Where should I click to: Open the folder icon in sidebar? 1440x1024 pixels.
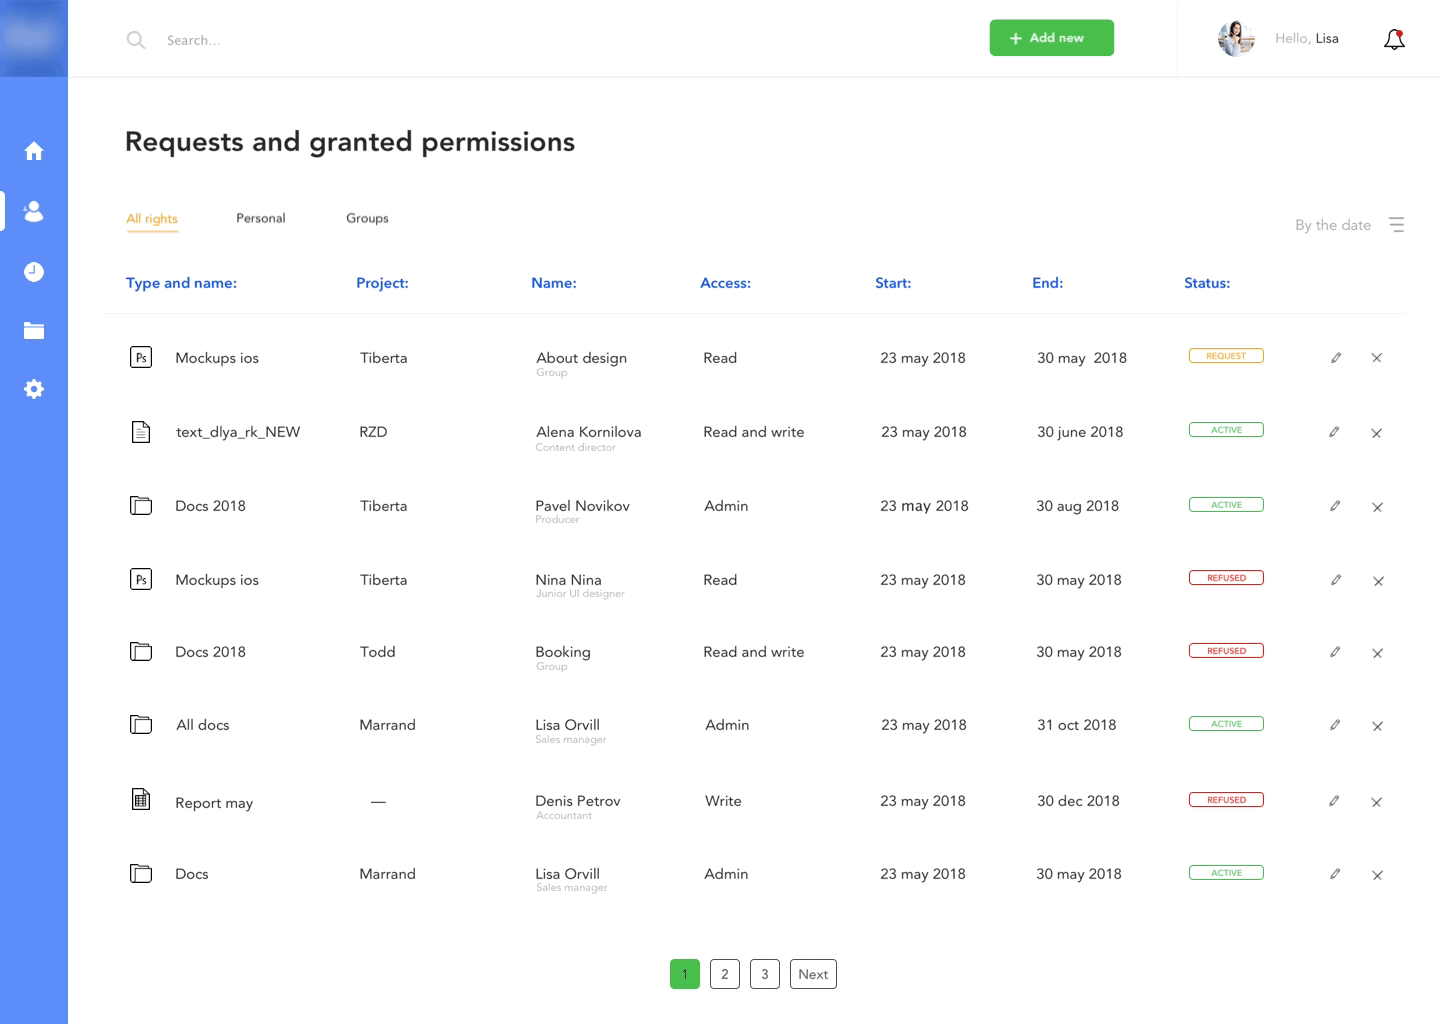[x=34, y=331]
